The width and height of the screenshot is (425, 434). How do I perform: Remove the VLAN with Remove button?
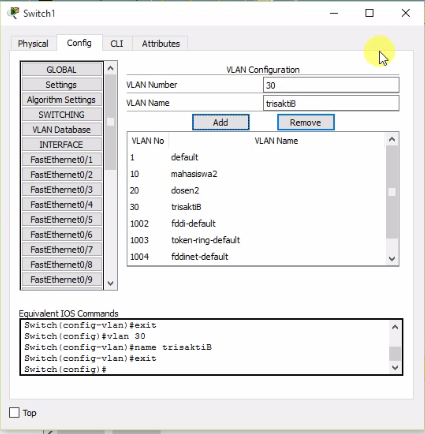click(306, 122)
